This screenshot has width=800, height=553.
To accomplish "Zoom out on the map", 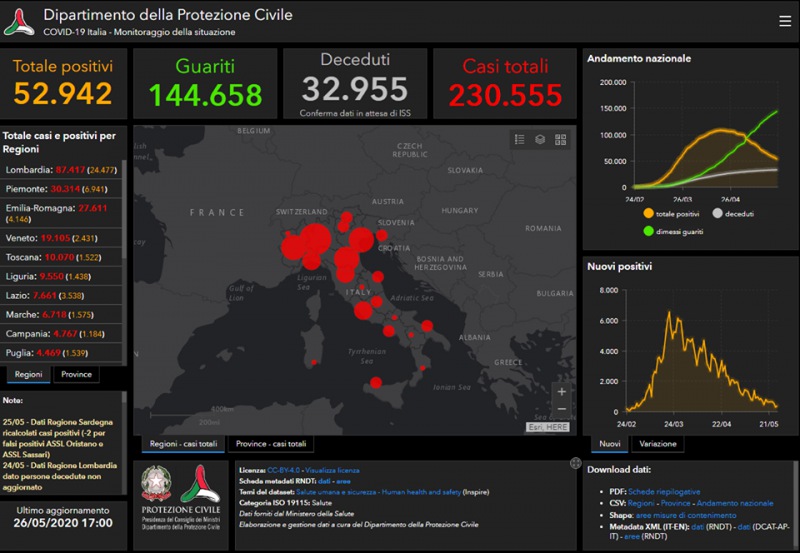I will [x=561, y=409].
